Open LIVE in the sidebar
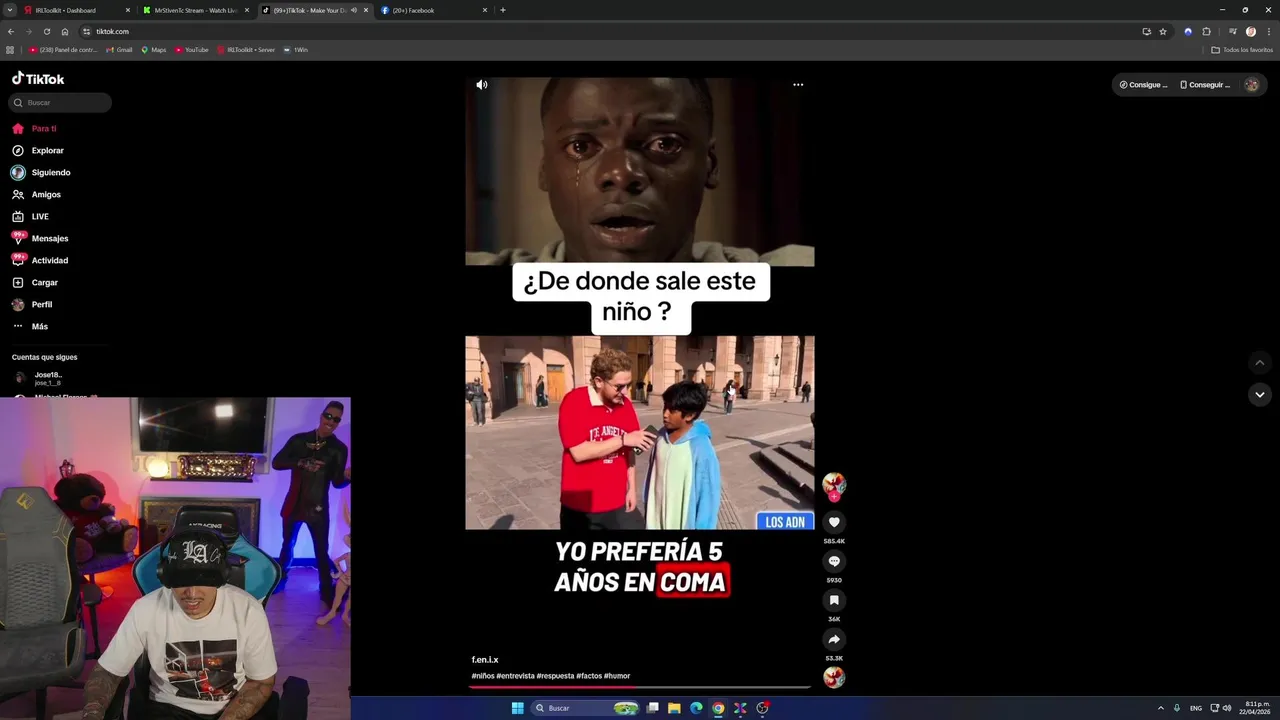The width and height of the screenshot is (1280, 720). pyautogui.click(x=30, y=217)
